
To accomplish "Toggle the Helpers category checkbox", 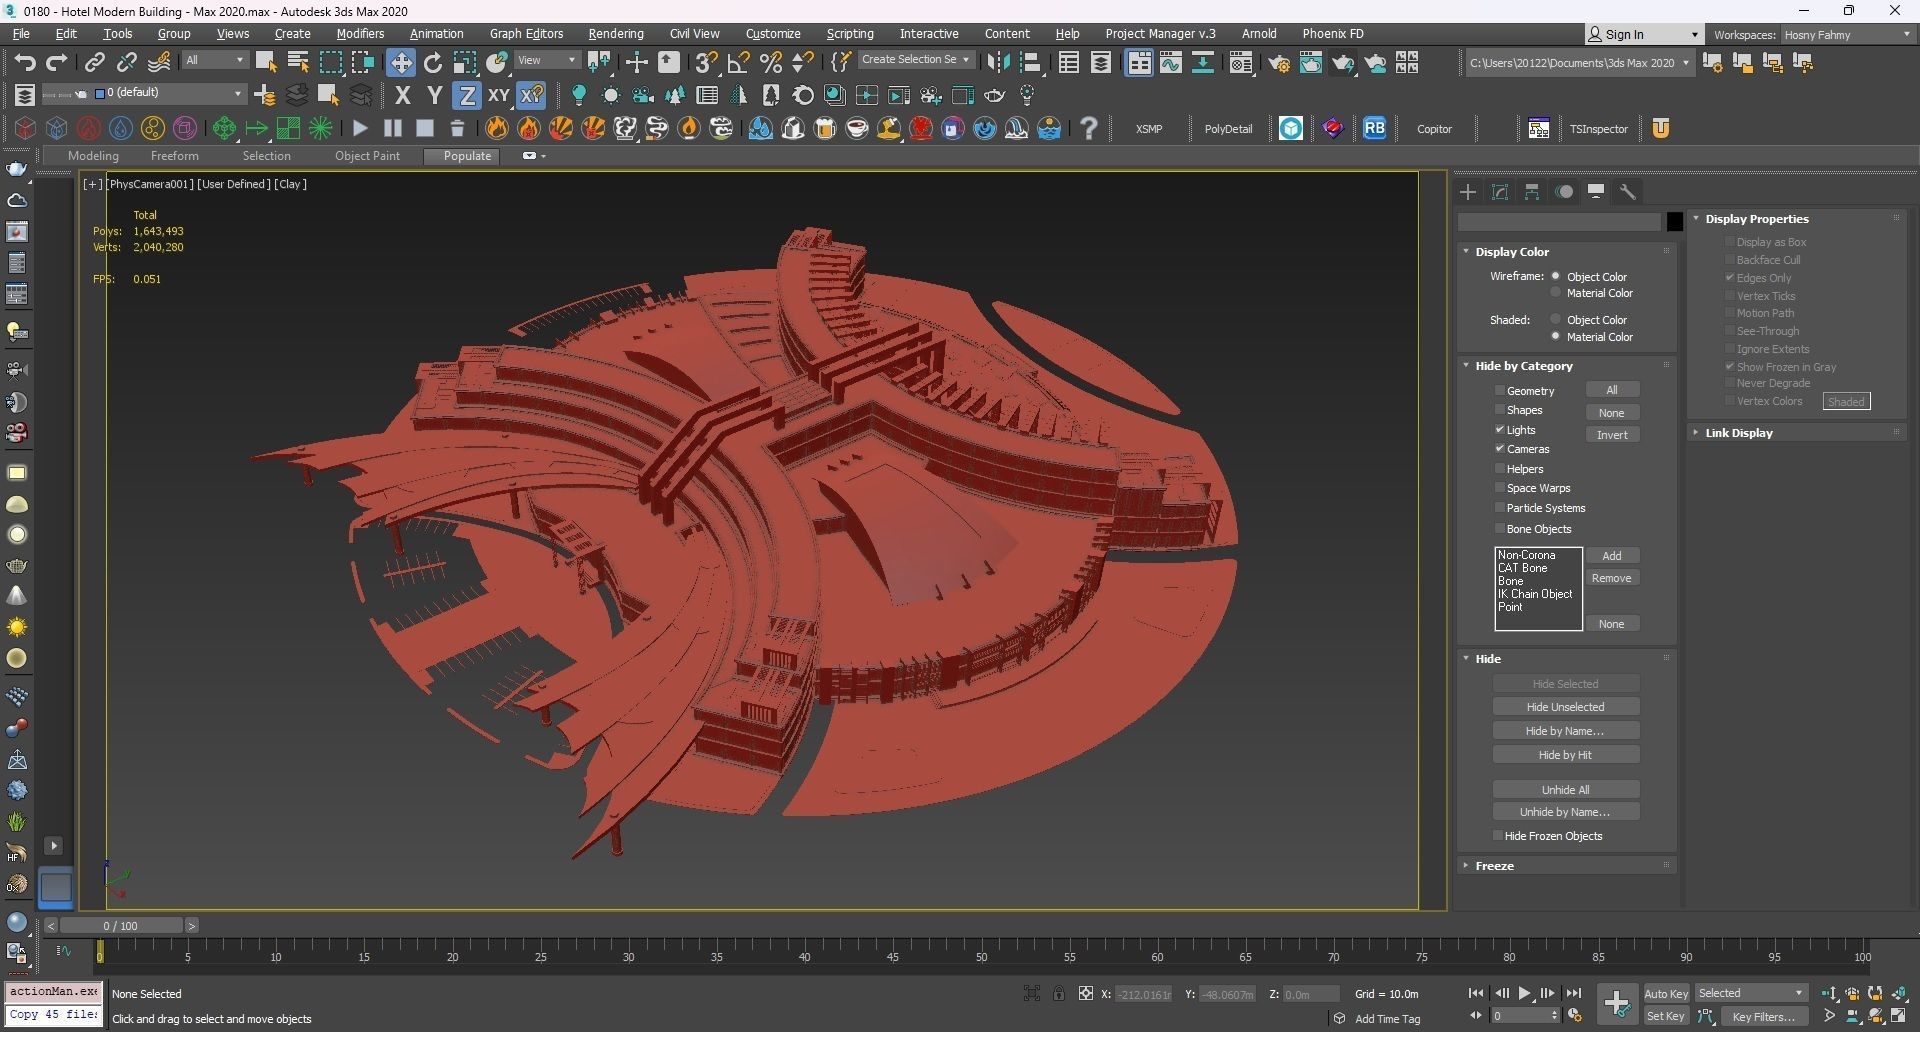I will coord(1500,468).
